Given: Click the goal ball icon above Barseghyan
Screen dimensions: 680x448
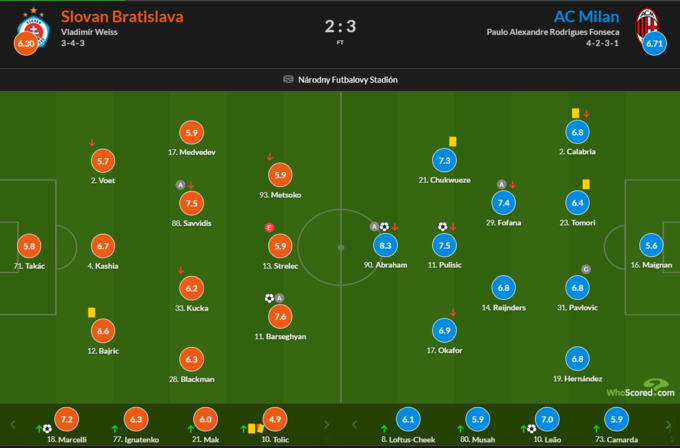Looking at the screenshot, I should coord(269,298).
